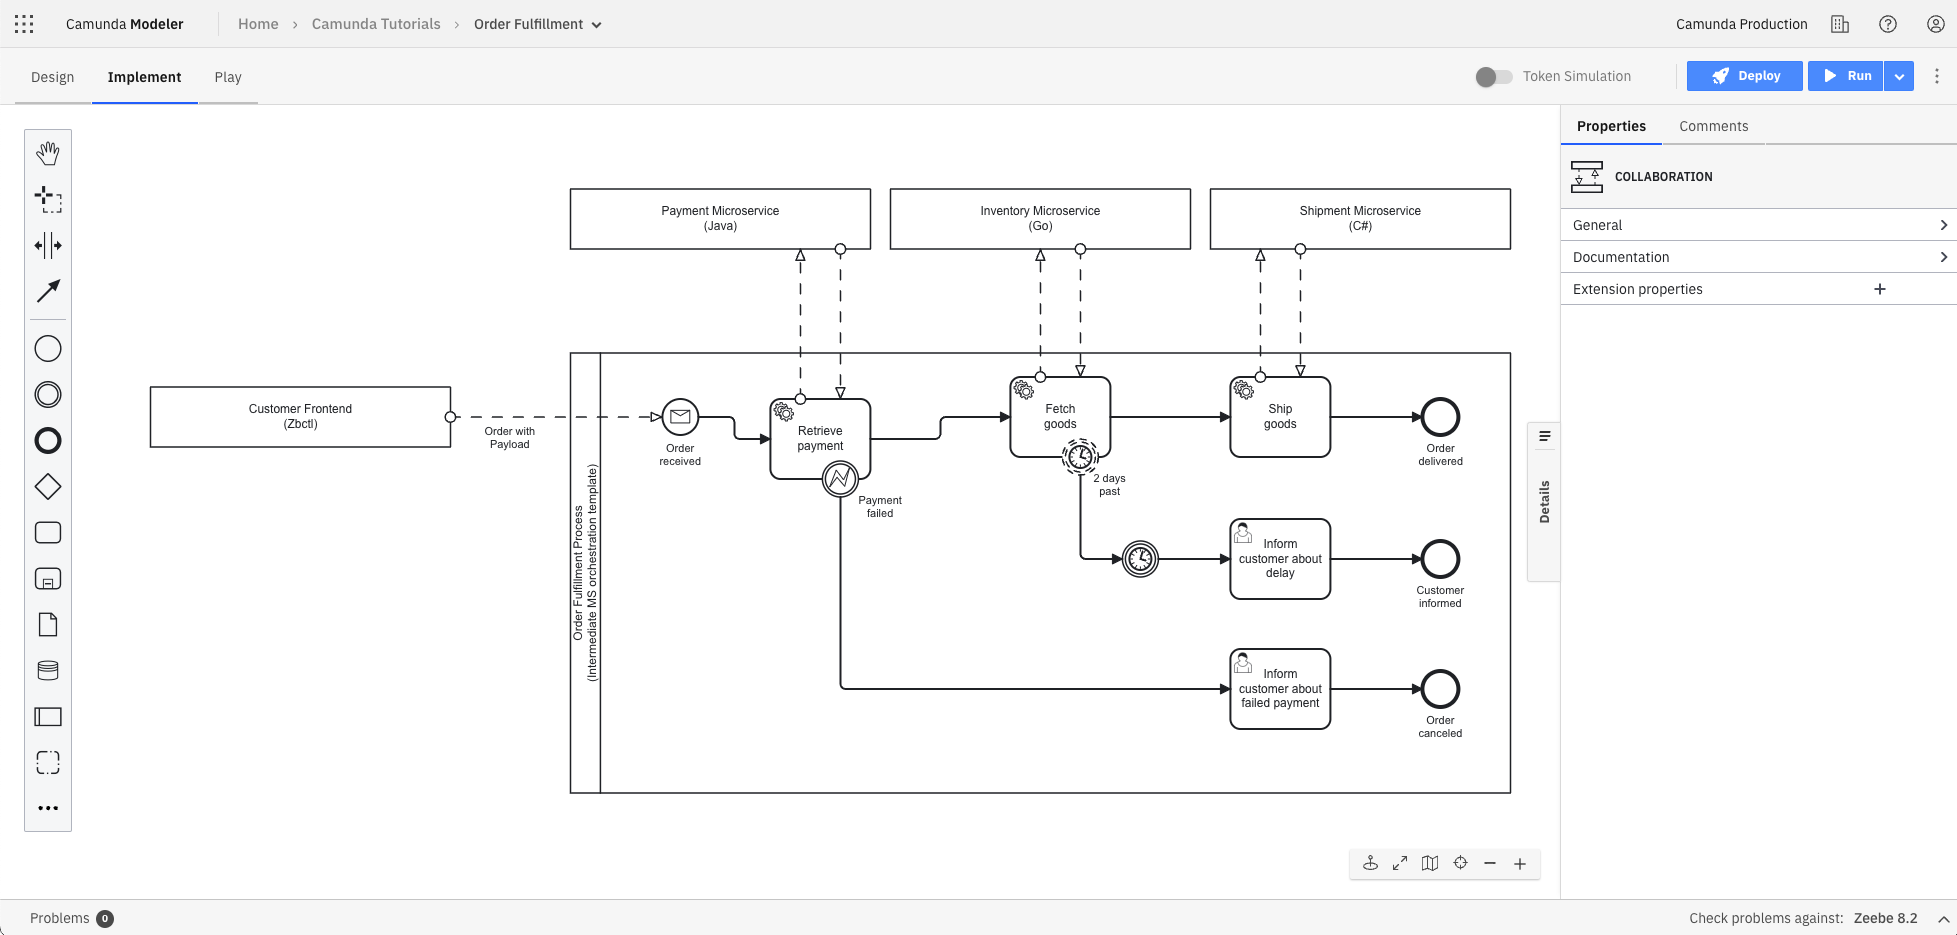The image size is (1957, 935).
Task: Toggle the minimap icon
Action: (1430, 863)
